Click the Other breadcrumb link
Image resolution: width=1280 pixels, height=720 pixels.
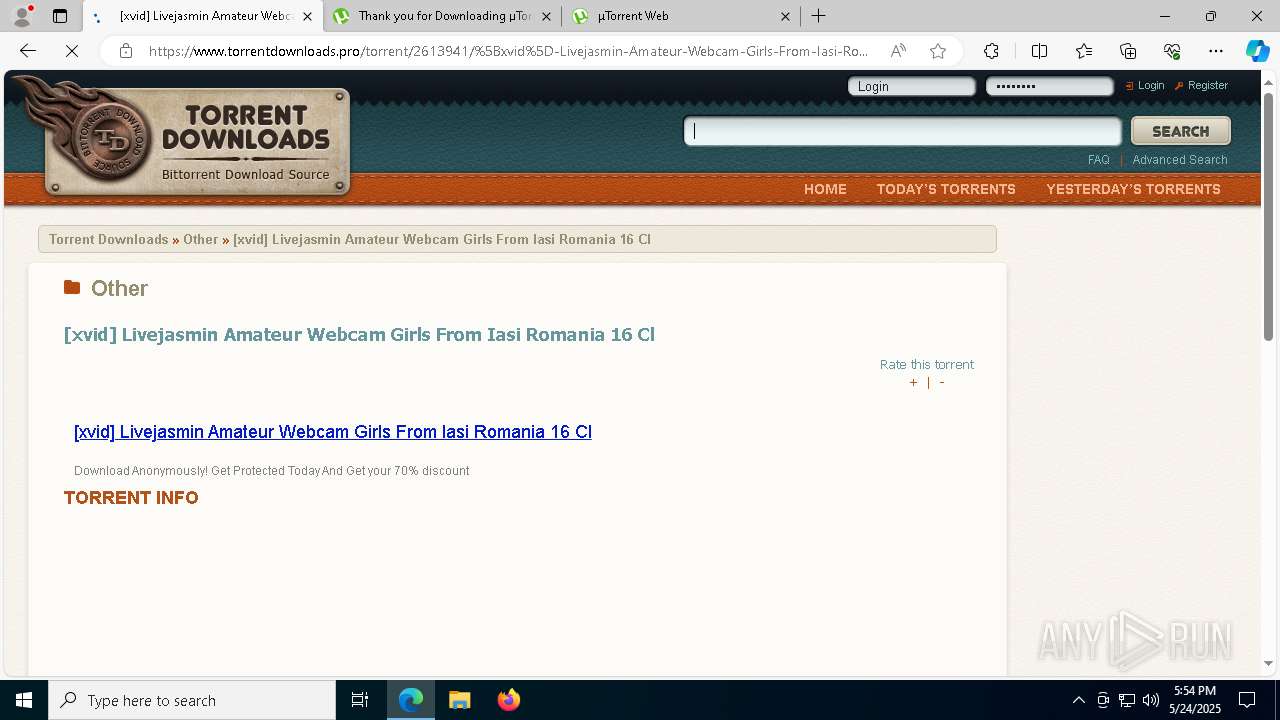200,239
